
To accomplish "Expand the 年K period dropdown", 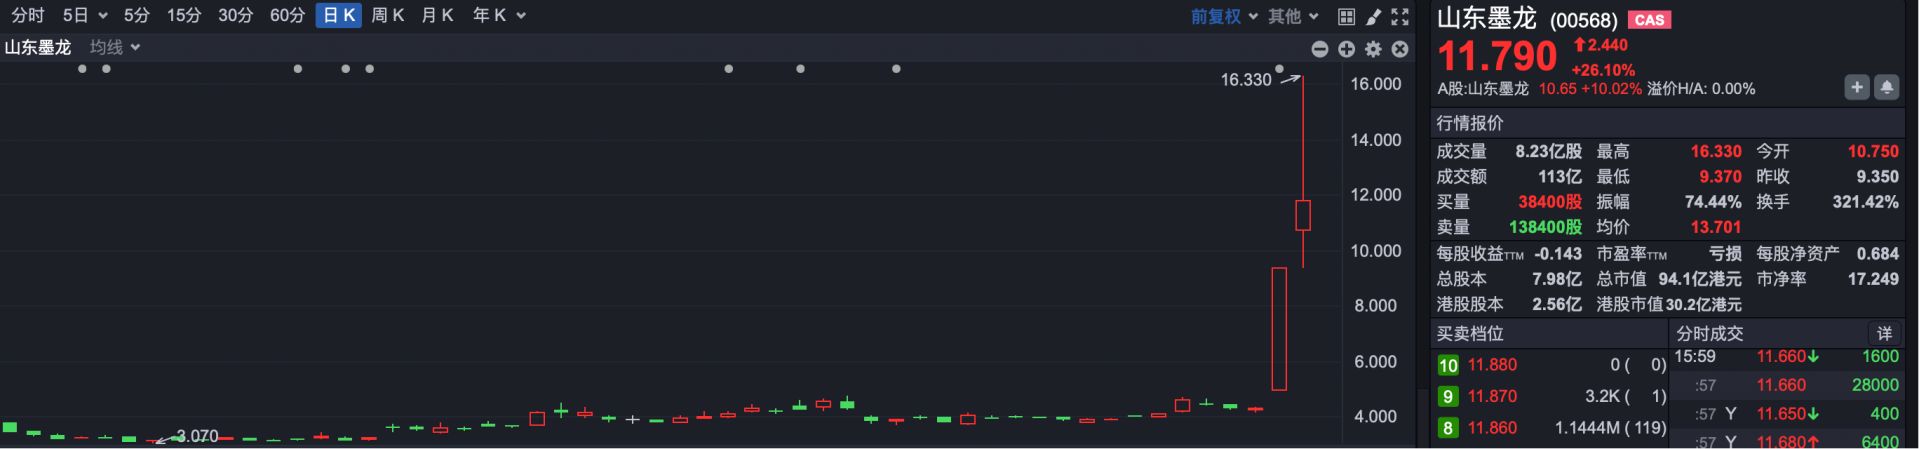I will (498, 16).
